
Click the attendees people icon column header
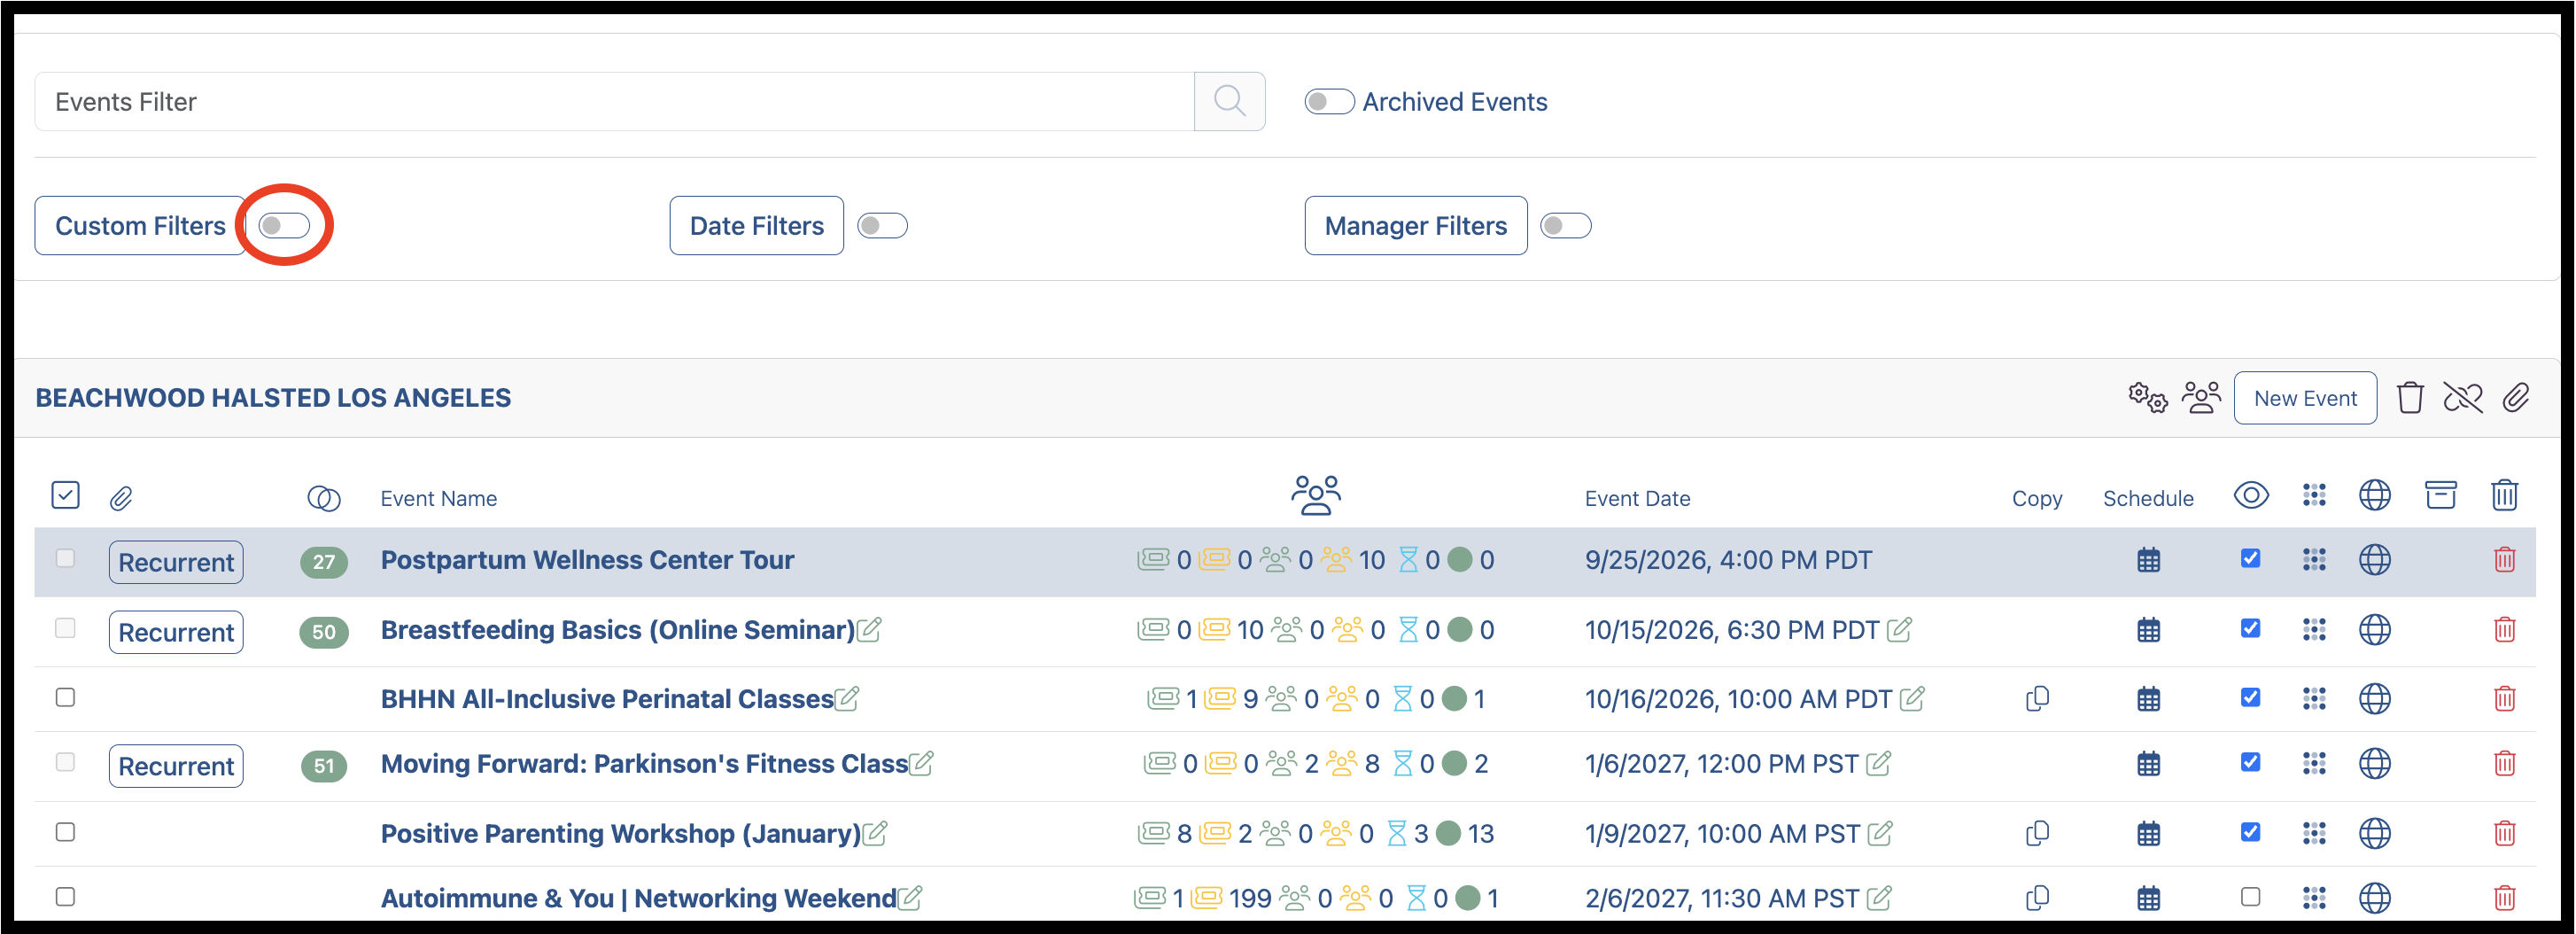[x=1316, y=495]
